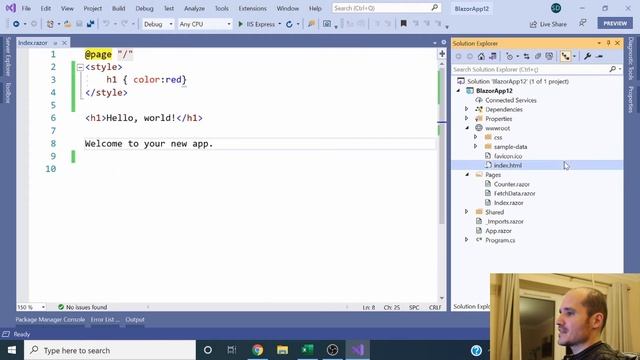
Task: Click Switch Views icon in Solution Explorer
Action: coord(493,56)
